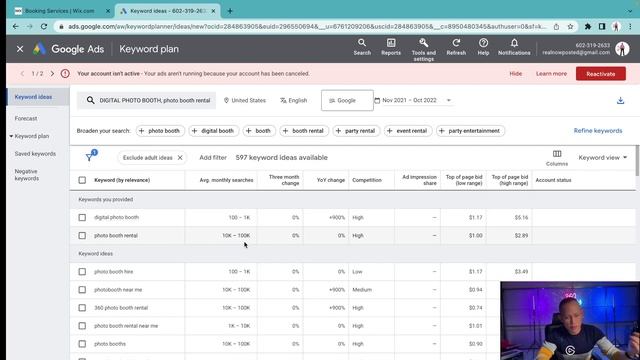Sort by YoY change column header
640x360 pixels.
(x=331, y=180)
